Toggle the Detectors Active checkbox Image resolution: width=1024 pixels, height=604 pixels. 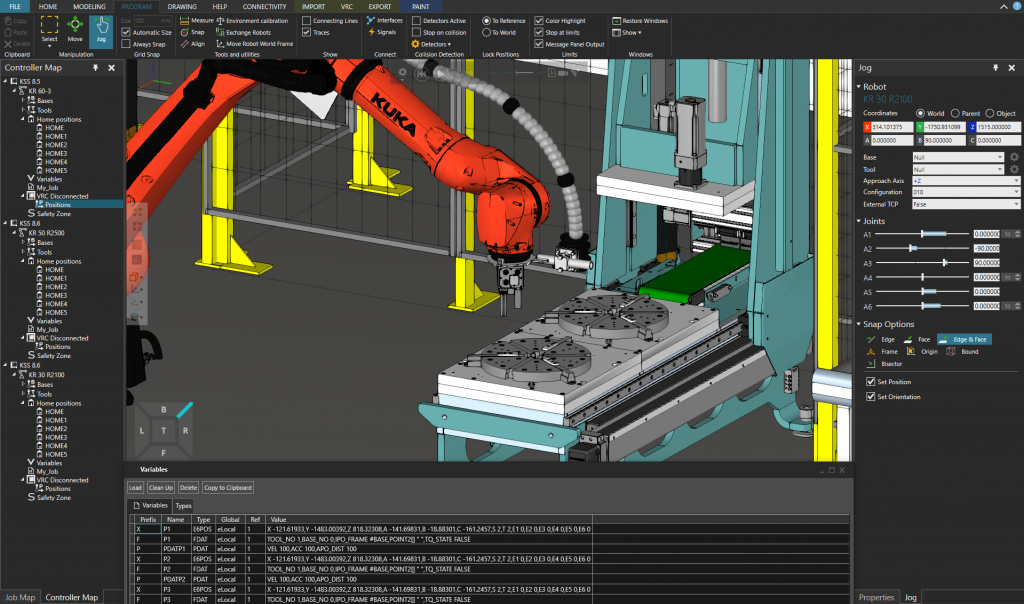coord(416,20)
